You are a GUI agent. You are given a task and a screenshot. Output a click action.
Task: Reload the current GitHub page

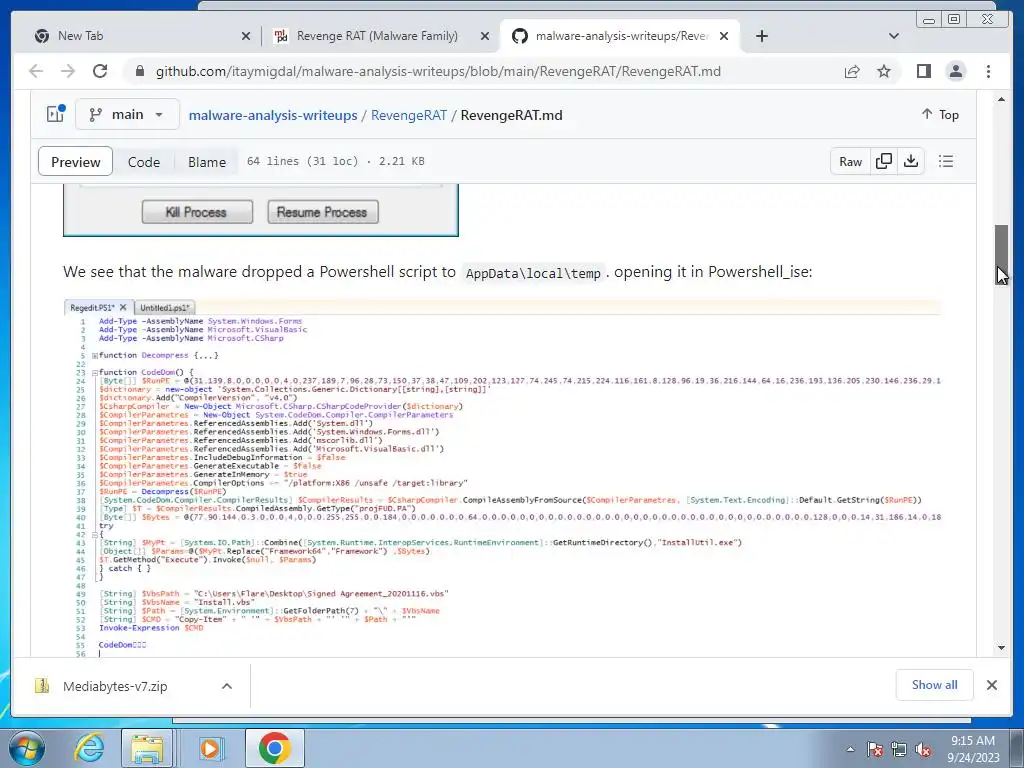(100, 71)
